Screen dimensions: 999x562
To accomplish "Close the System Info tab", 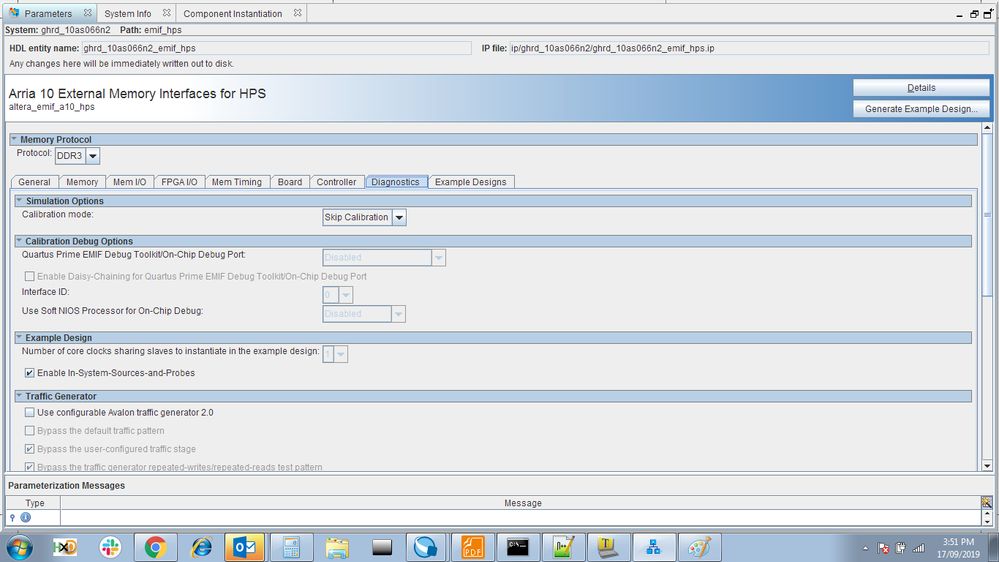I will click(166, 13).
